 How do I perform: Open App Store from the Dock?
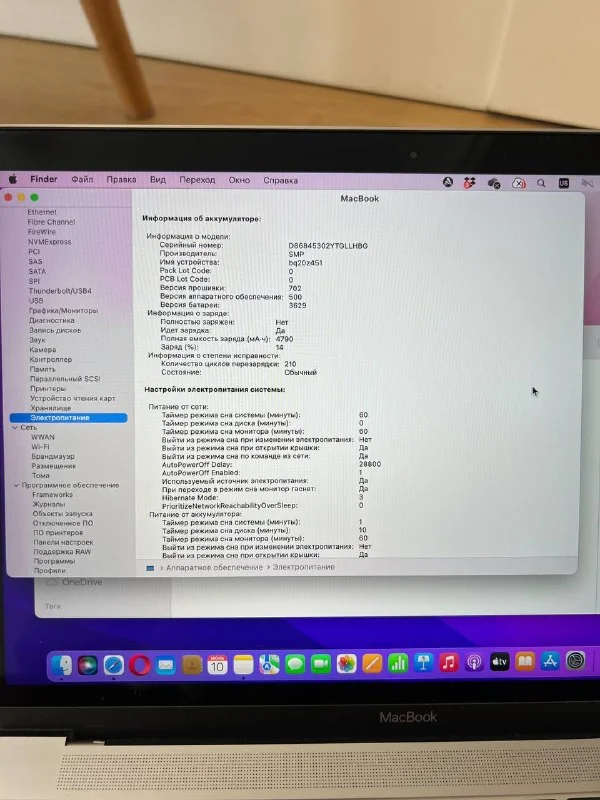(x=550, y=661)
